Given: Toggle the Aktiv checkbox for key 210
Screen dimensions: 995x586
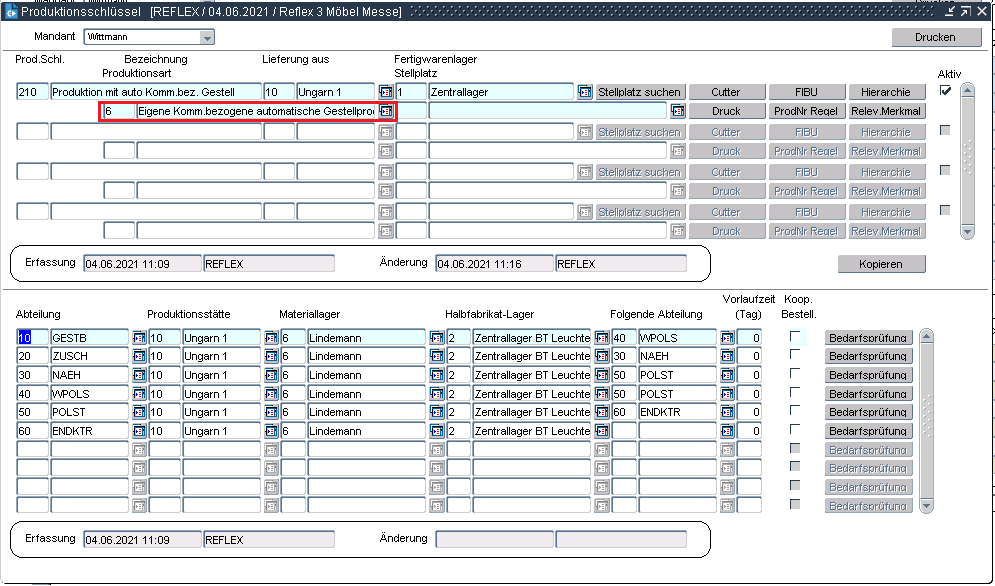Looking at the screenshot, I should (x=945, y=91).
